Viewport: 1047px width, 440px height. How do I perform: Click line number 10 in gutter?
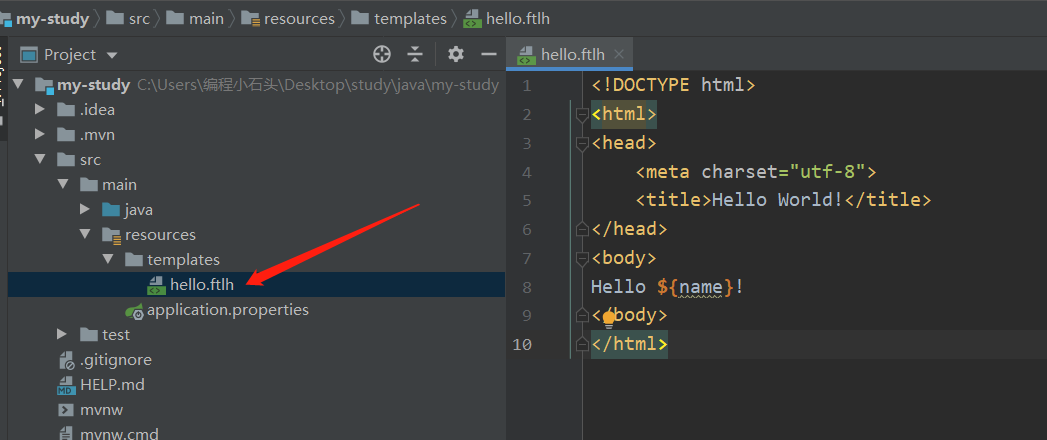click(x=522, y=345)
